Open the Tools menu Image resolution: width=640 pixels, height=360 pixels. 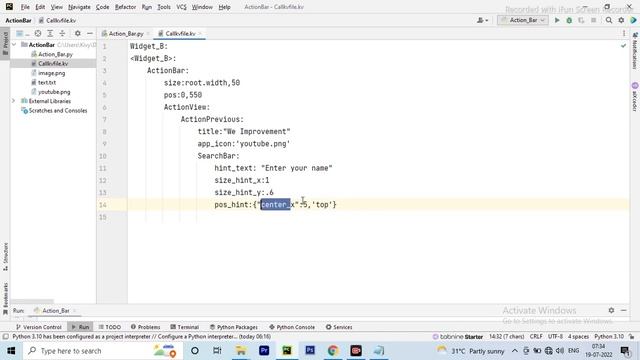pos(164,7)
